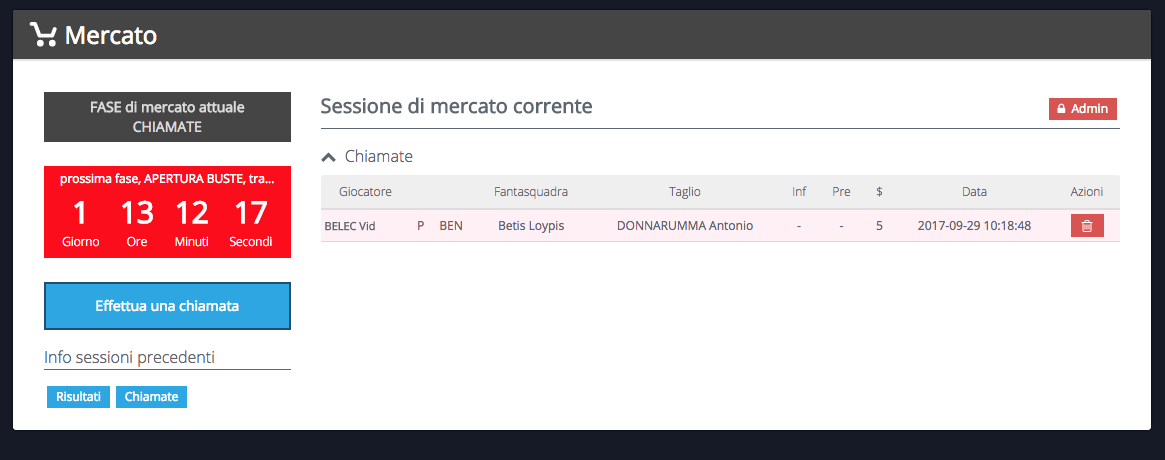The image size is (1165, 460).
Task: Select the BELEC Vid player name
Action: 350,226
